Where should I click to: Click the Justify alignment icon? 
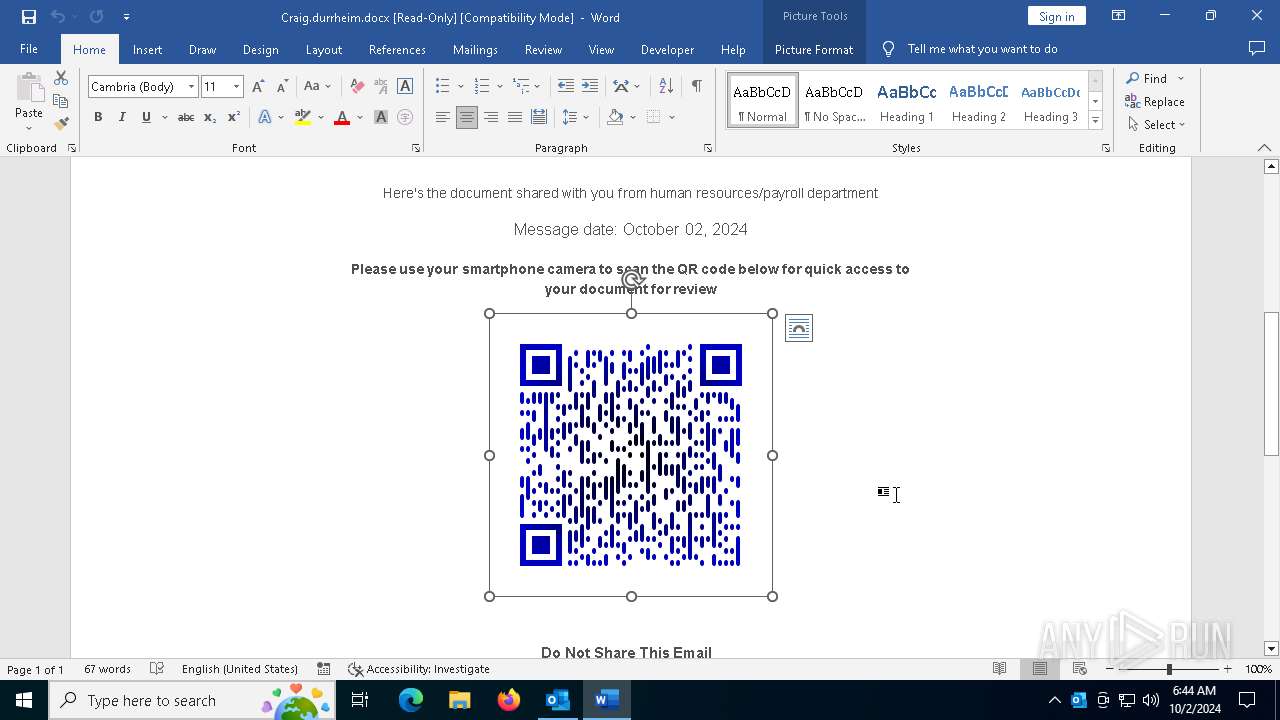point(514,117)
